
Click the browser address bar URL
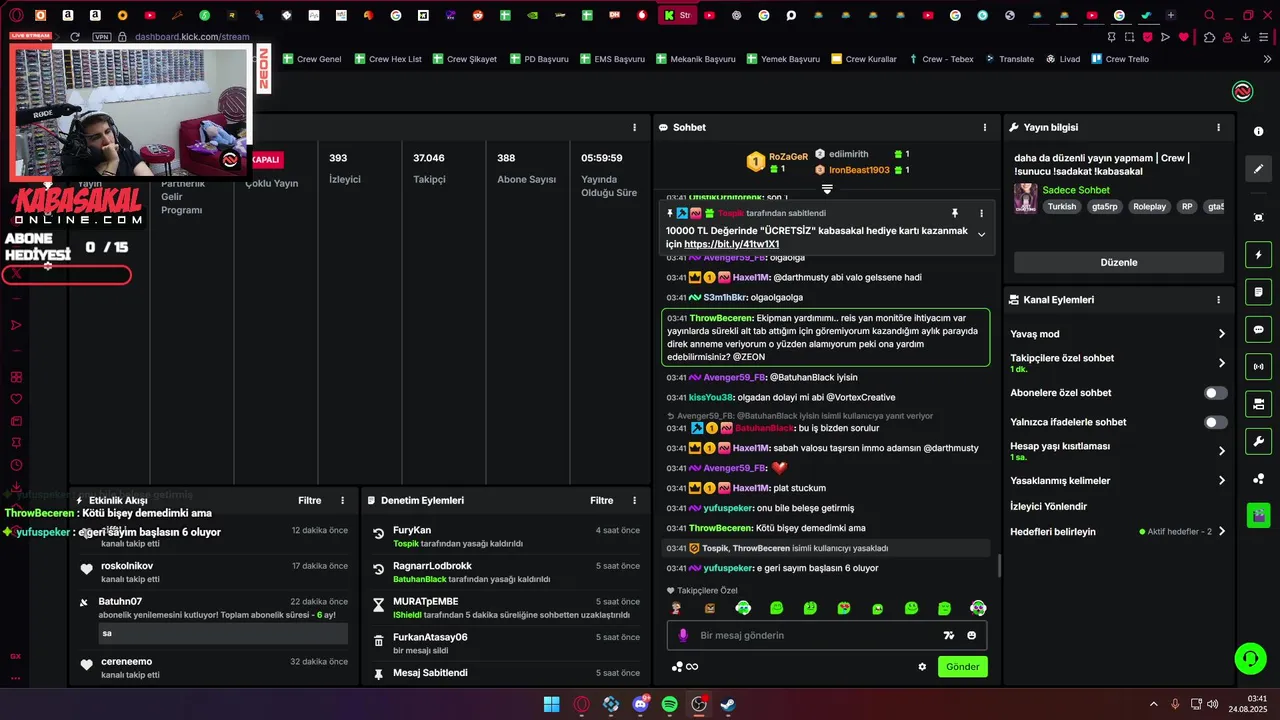[x=192, y=37]
